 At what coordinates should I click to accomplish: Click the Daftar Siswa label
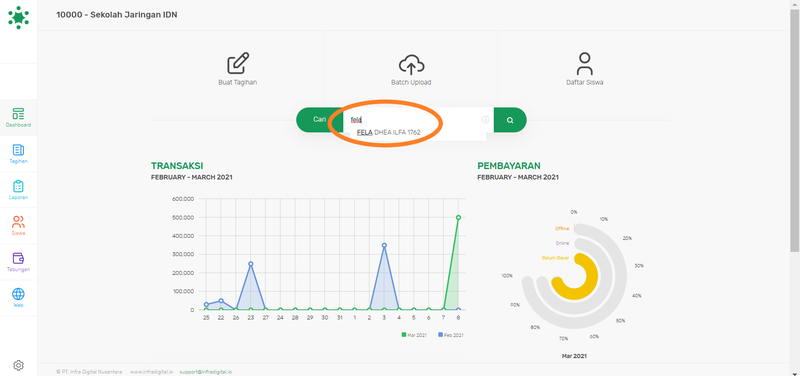pyautogui.click(x=585, y=82)
